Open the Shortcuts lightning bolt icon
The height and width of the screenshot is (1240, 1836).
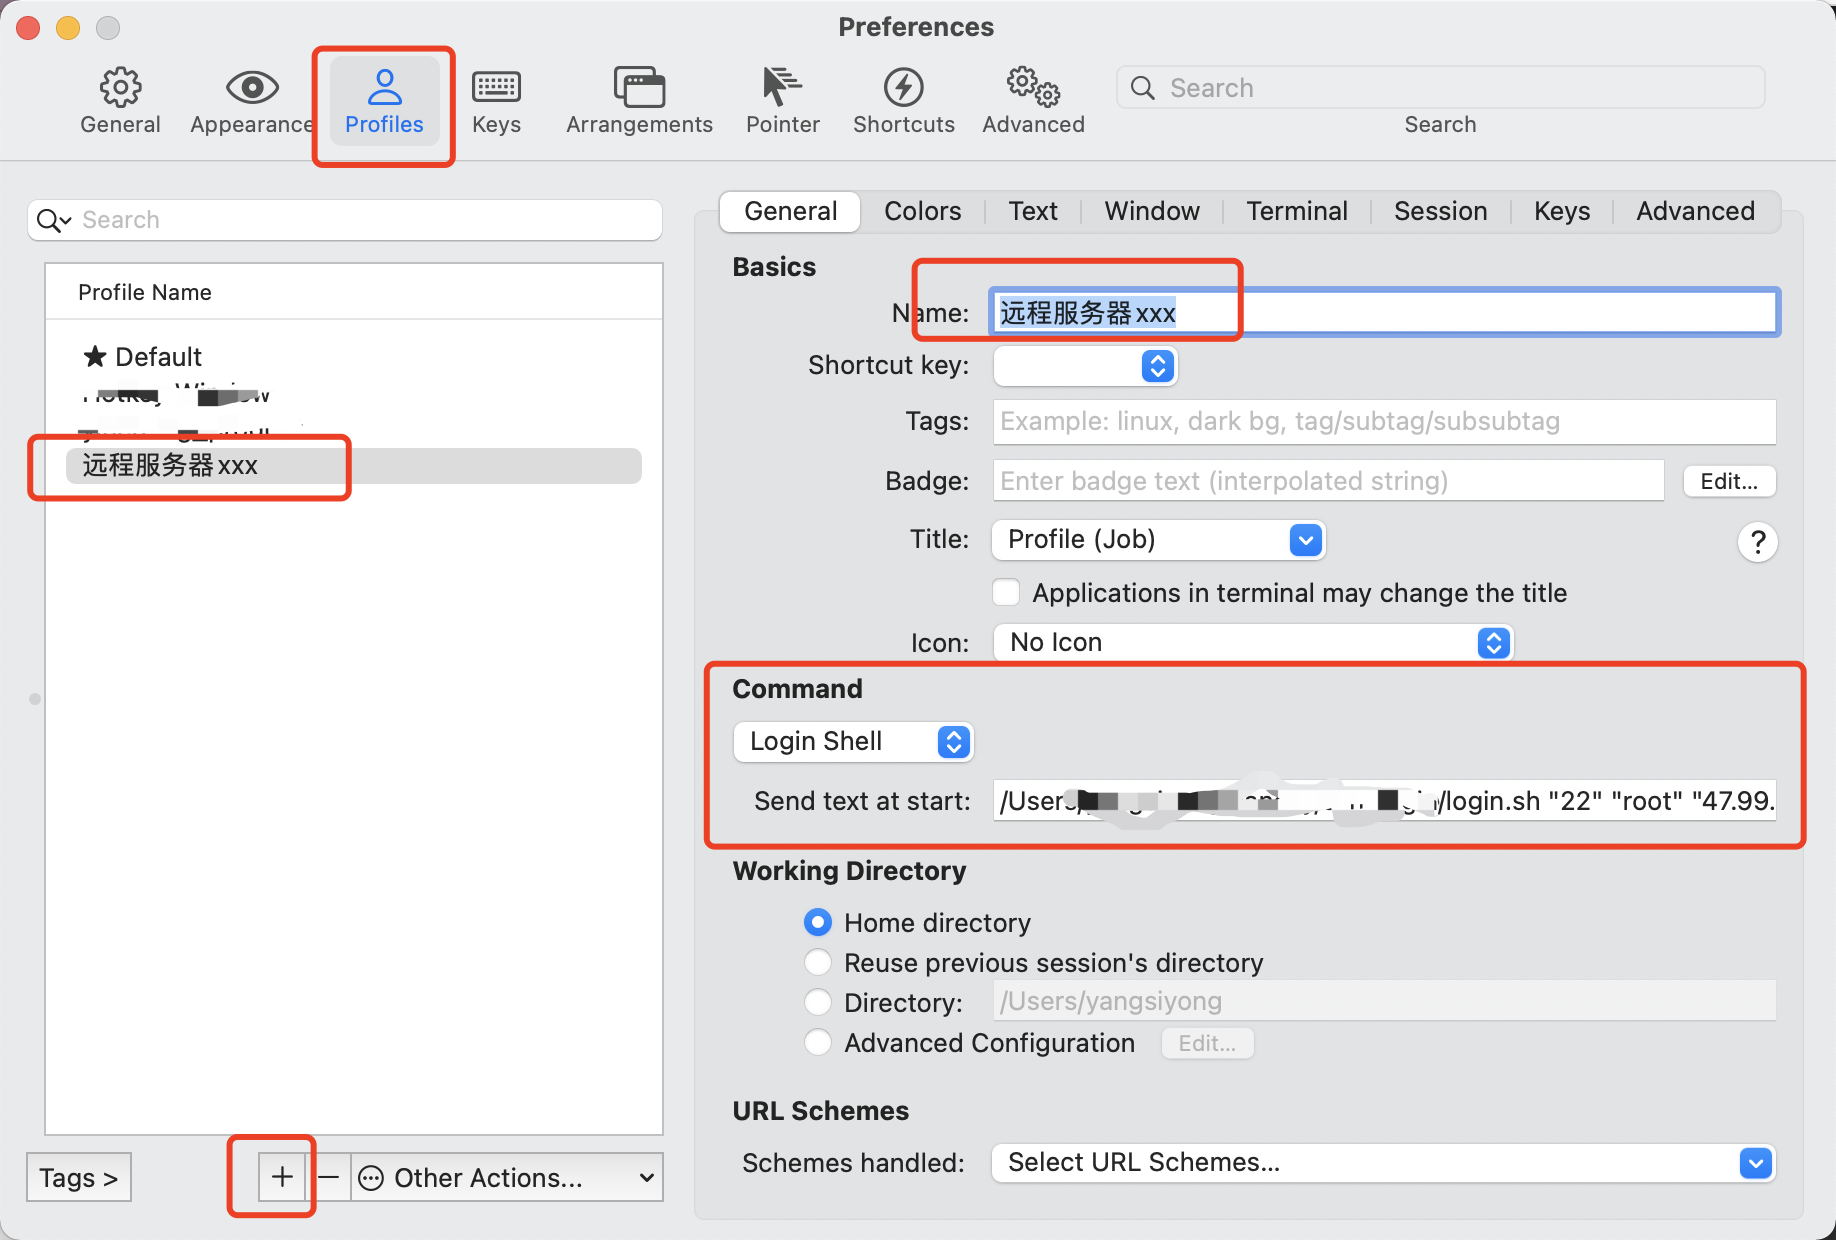[904, 88]
